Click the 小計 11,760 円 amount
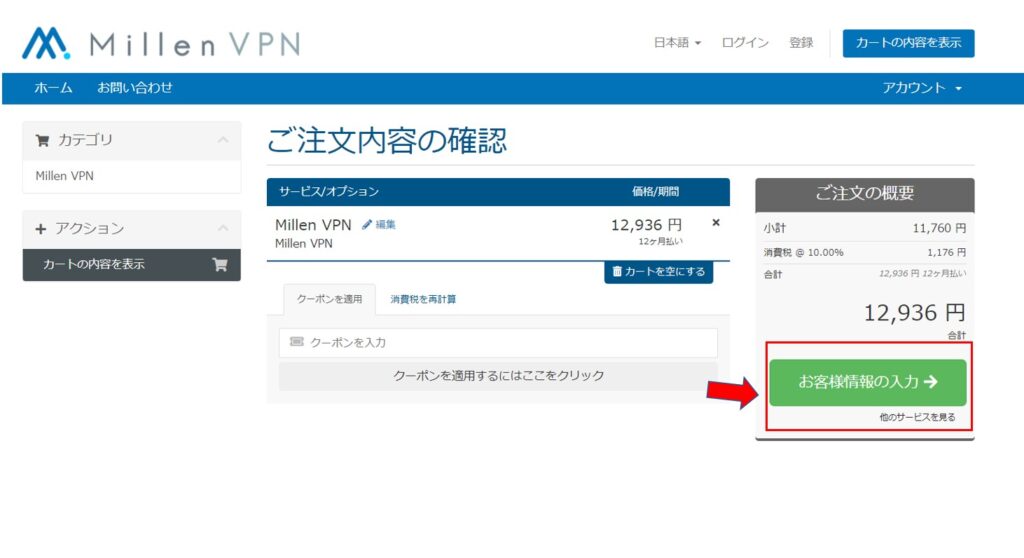 [x=938, y=228]
